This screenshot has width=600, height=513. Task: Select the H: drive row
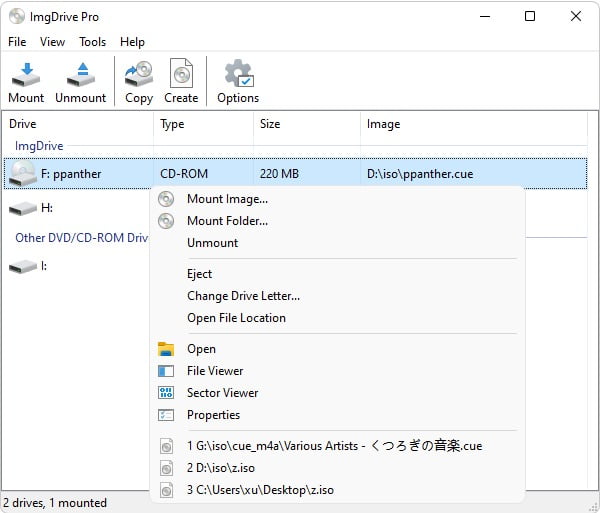point(77,209)
